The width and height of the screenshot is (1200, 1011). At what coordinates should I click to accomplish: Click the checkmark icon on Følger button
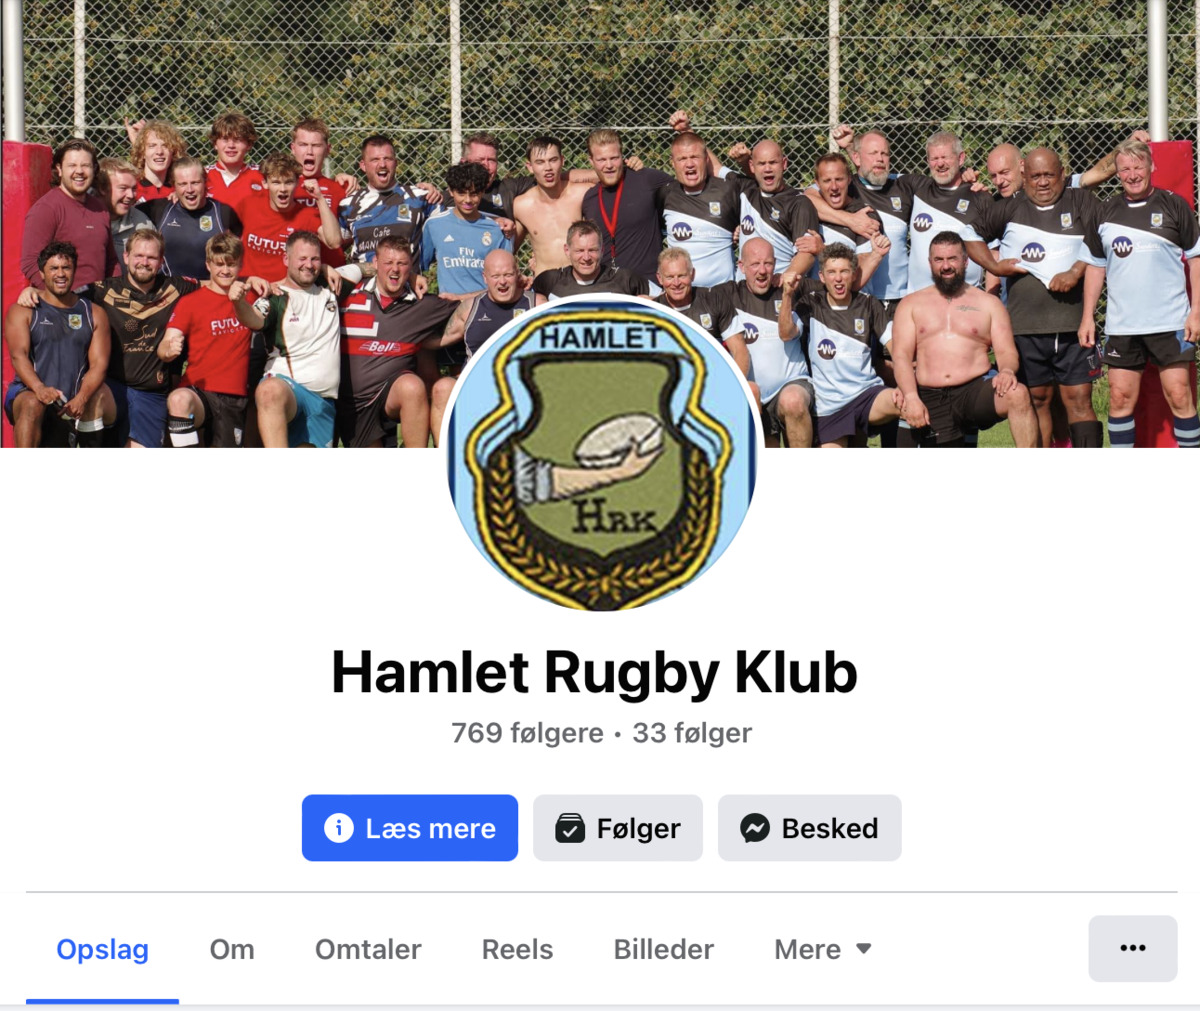coord(570,828)
